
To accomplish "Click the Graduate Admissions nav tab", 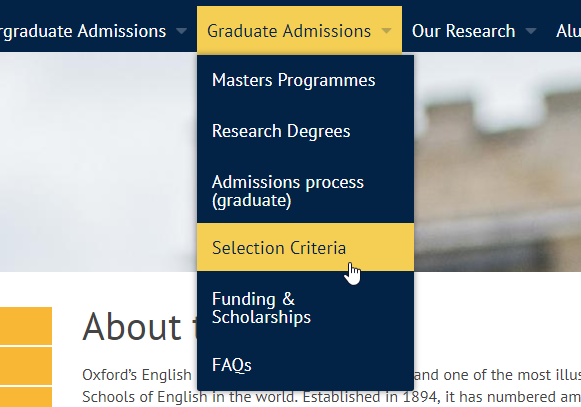I will point(299,30).
